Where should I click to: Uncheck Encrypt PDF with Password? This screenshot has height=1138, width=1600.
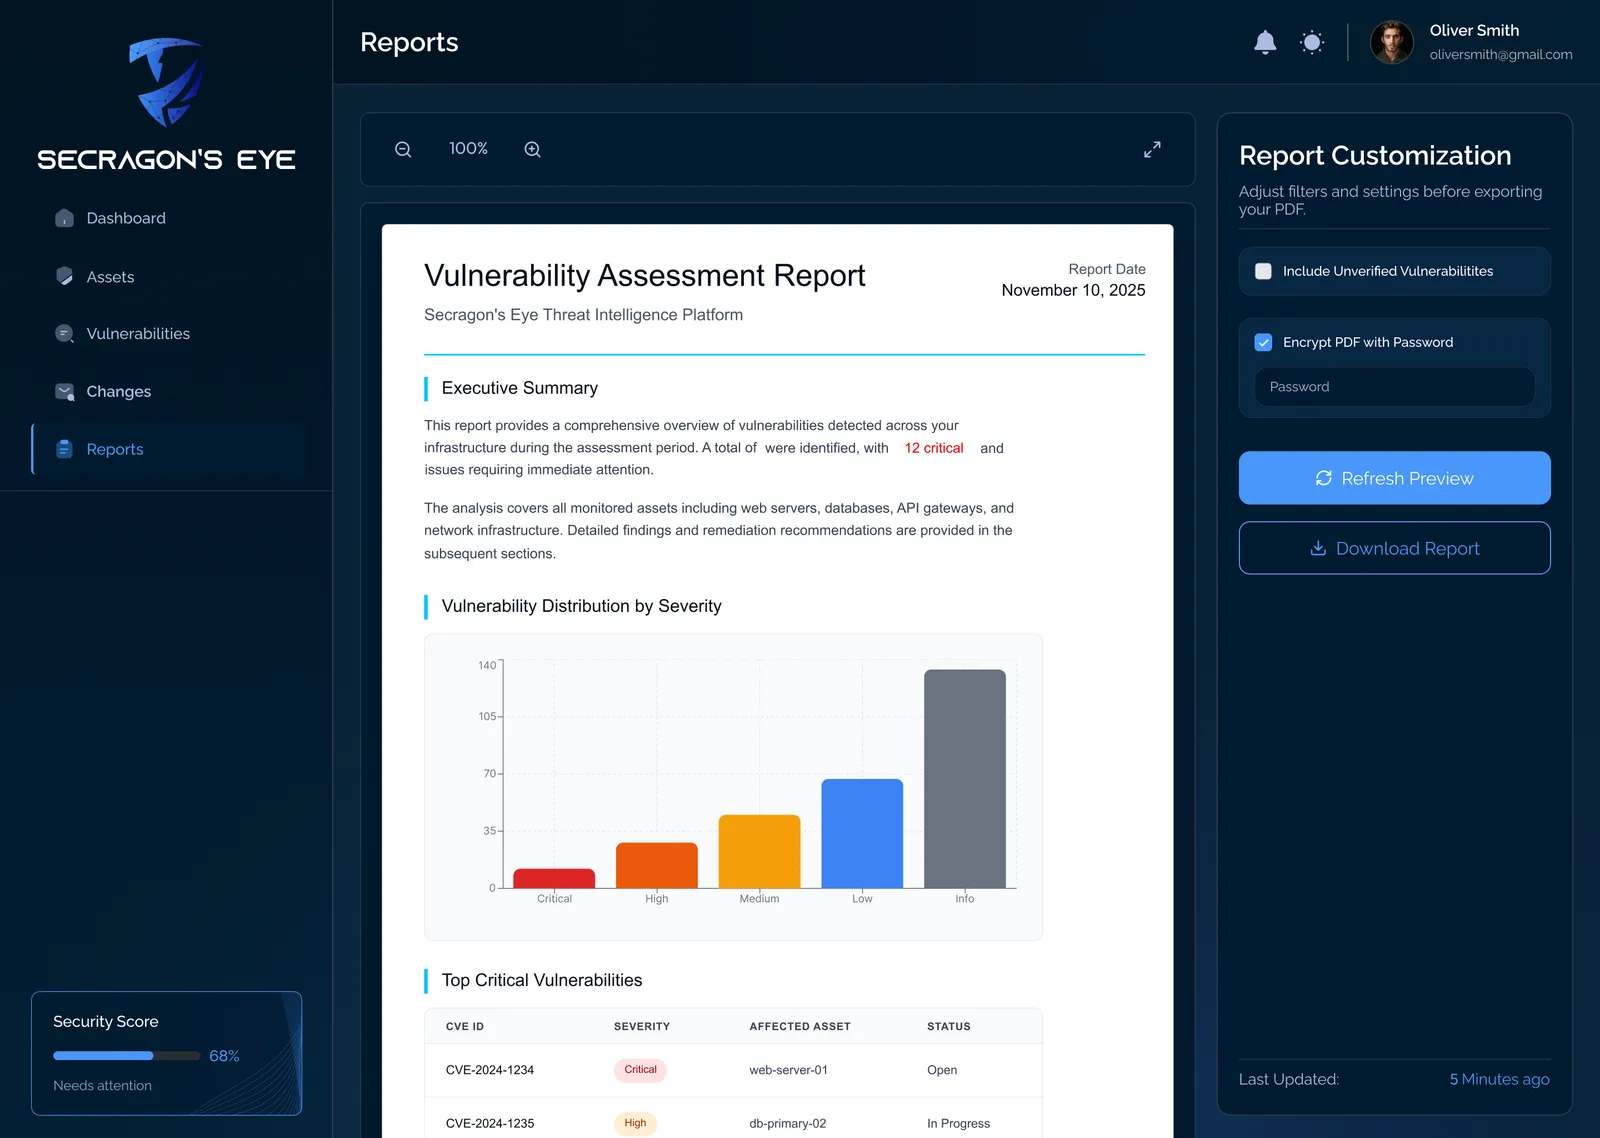click(1263, 342)
